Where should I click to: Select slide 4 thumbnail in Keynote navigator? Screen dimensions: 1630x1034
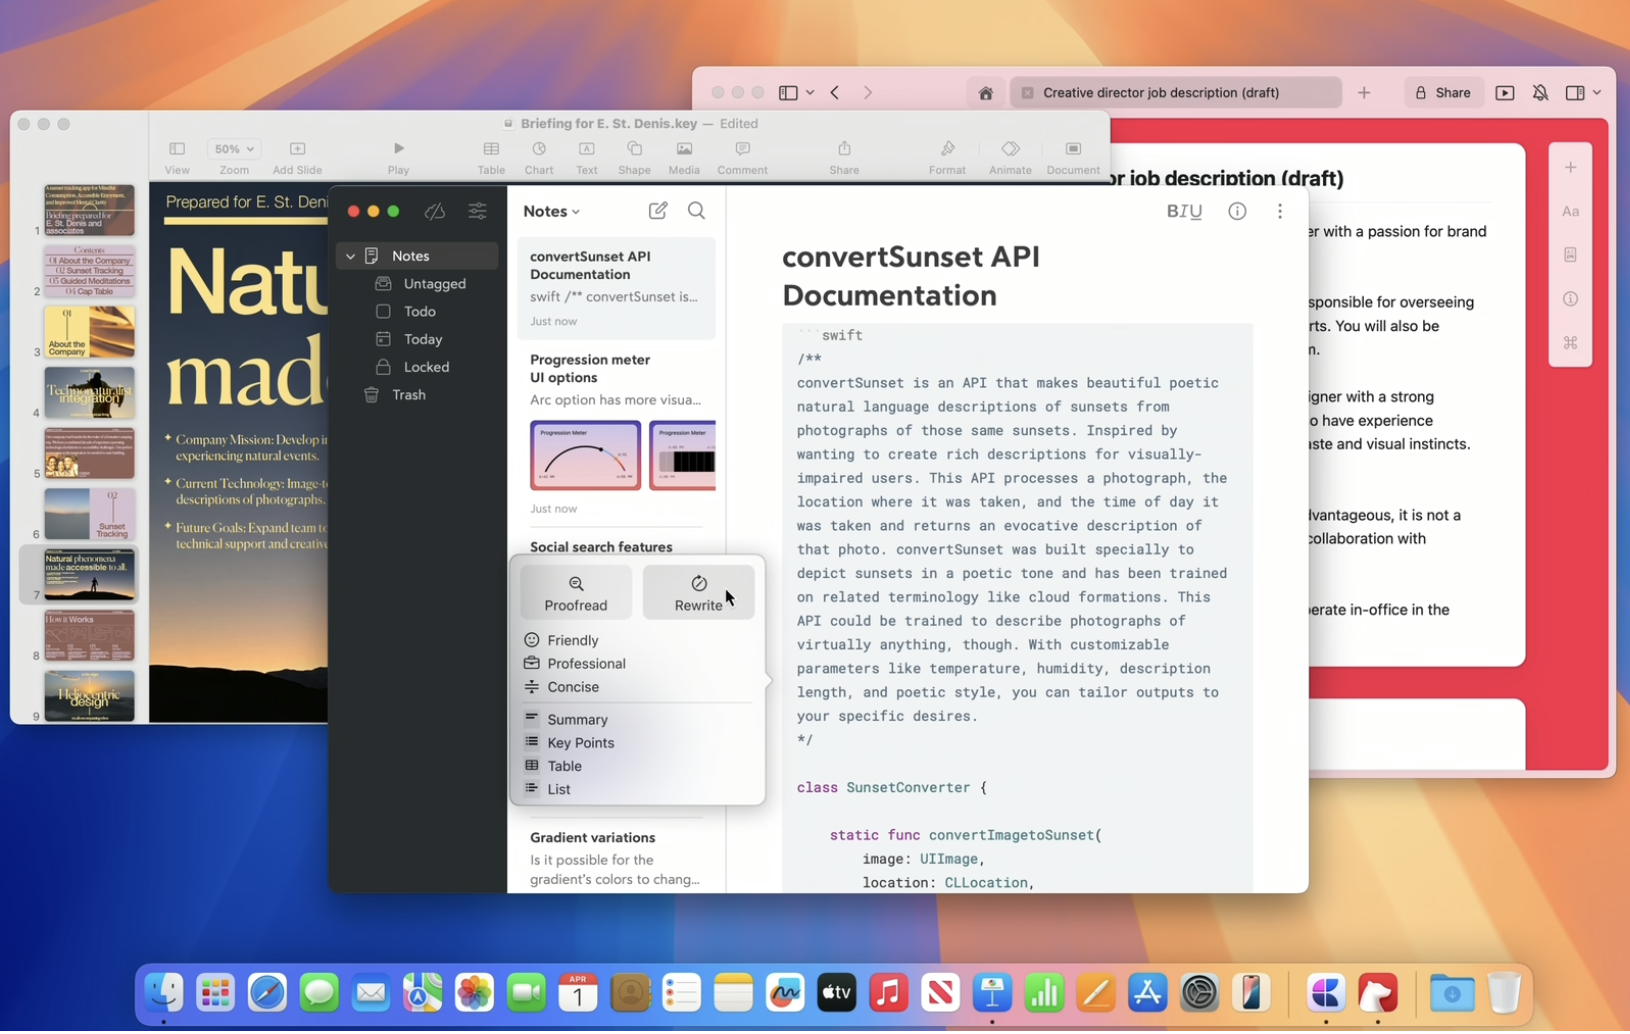point(89,392)
